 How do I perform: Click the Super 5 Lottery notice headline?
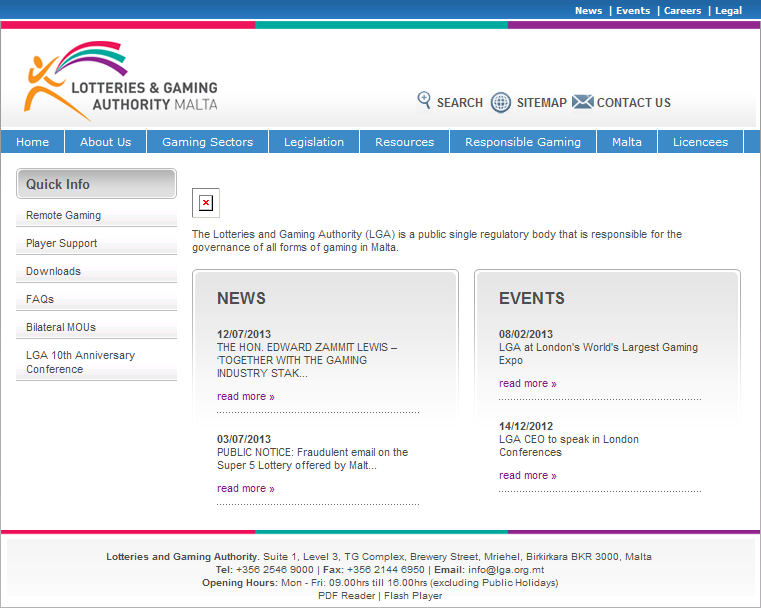pos(312,459)
